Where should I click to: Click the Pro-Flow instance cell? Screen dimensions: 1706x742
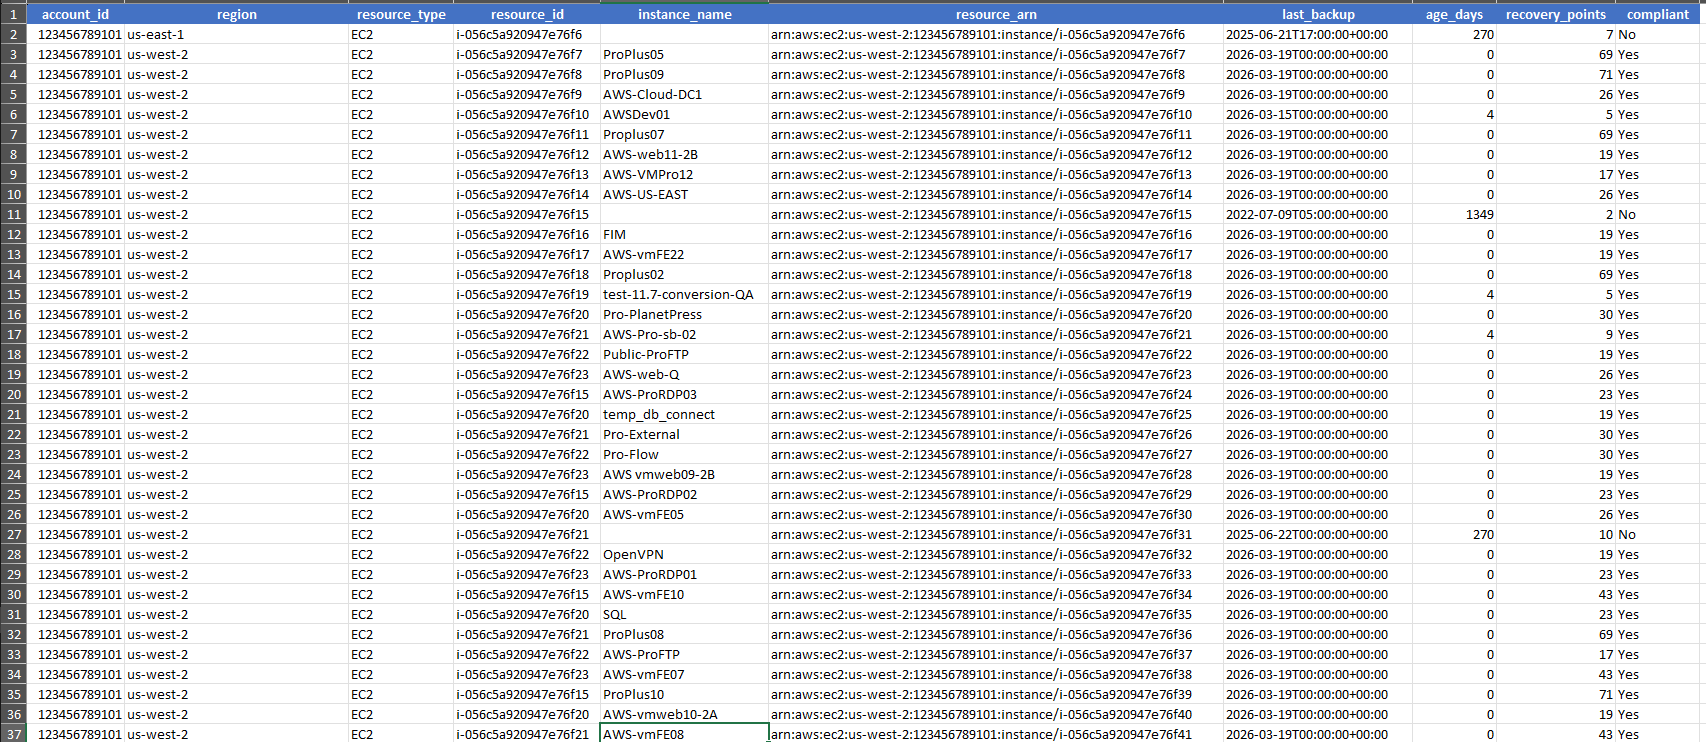[684, 454]
